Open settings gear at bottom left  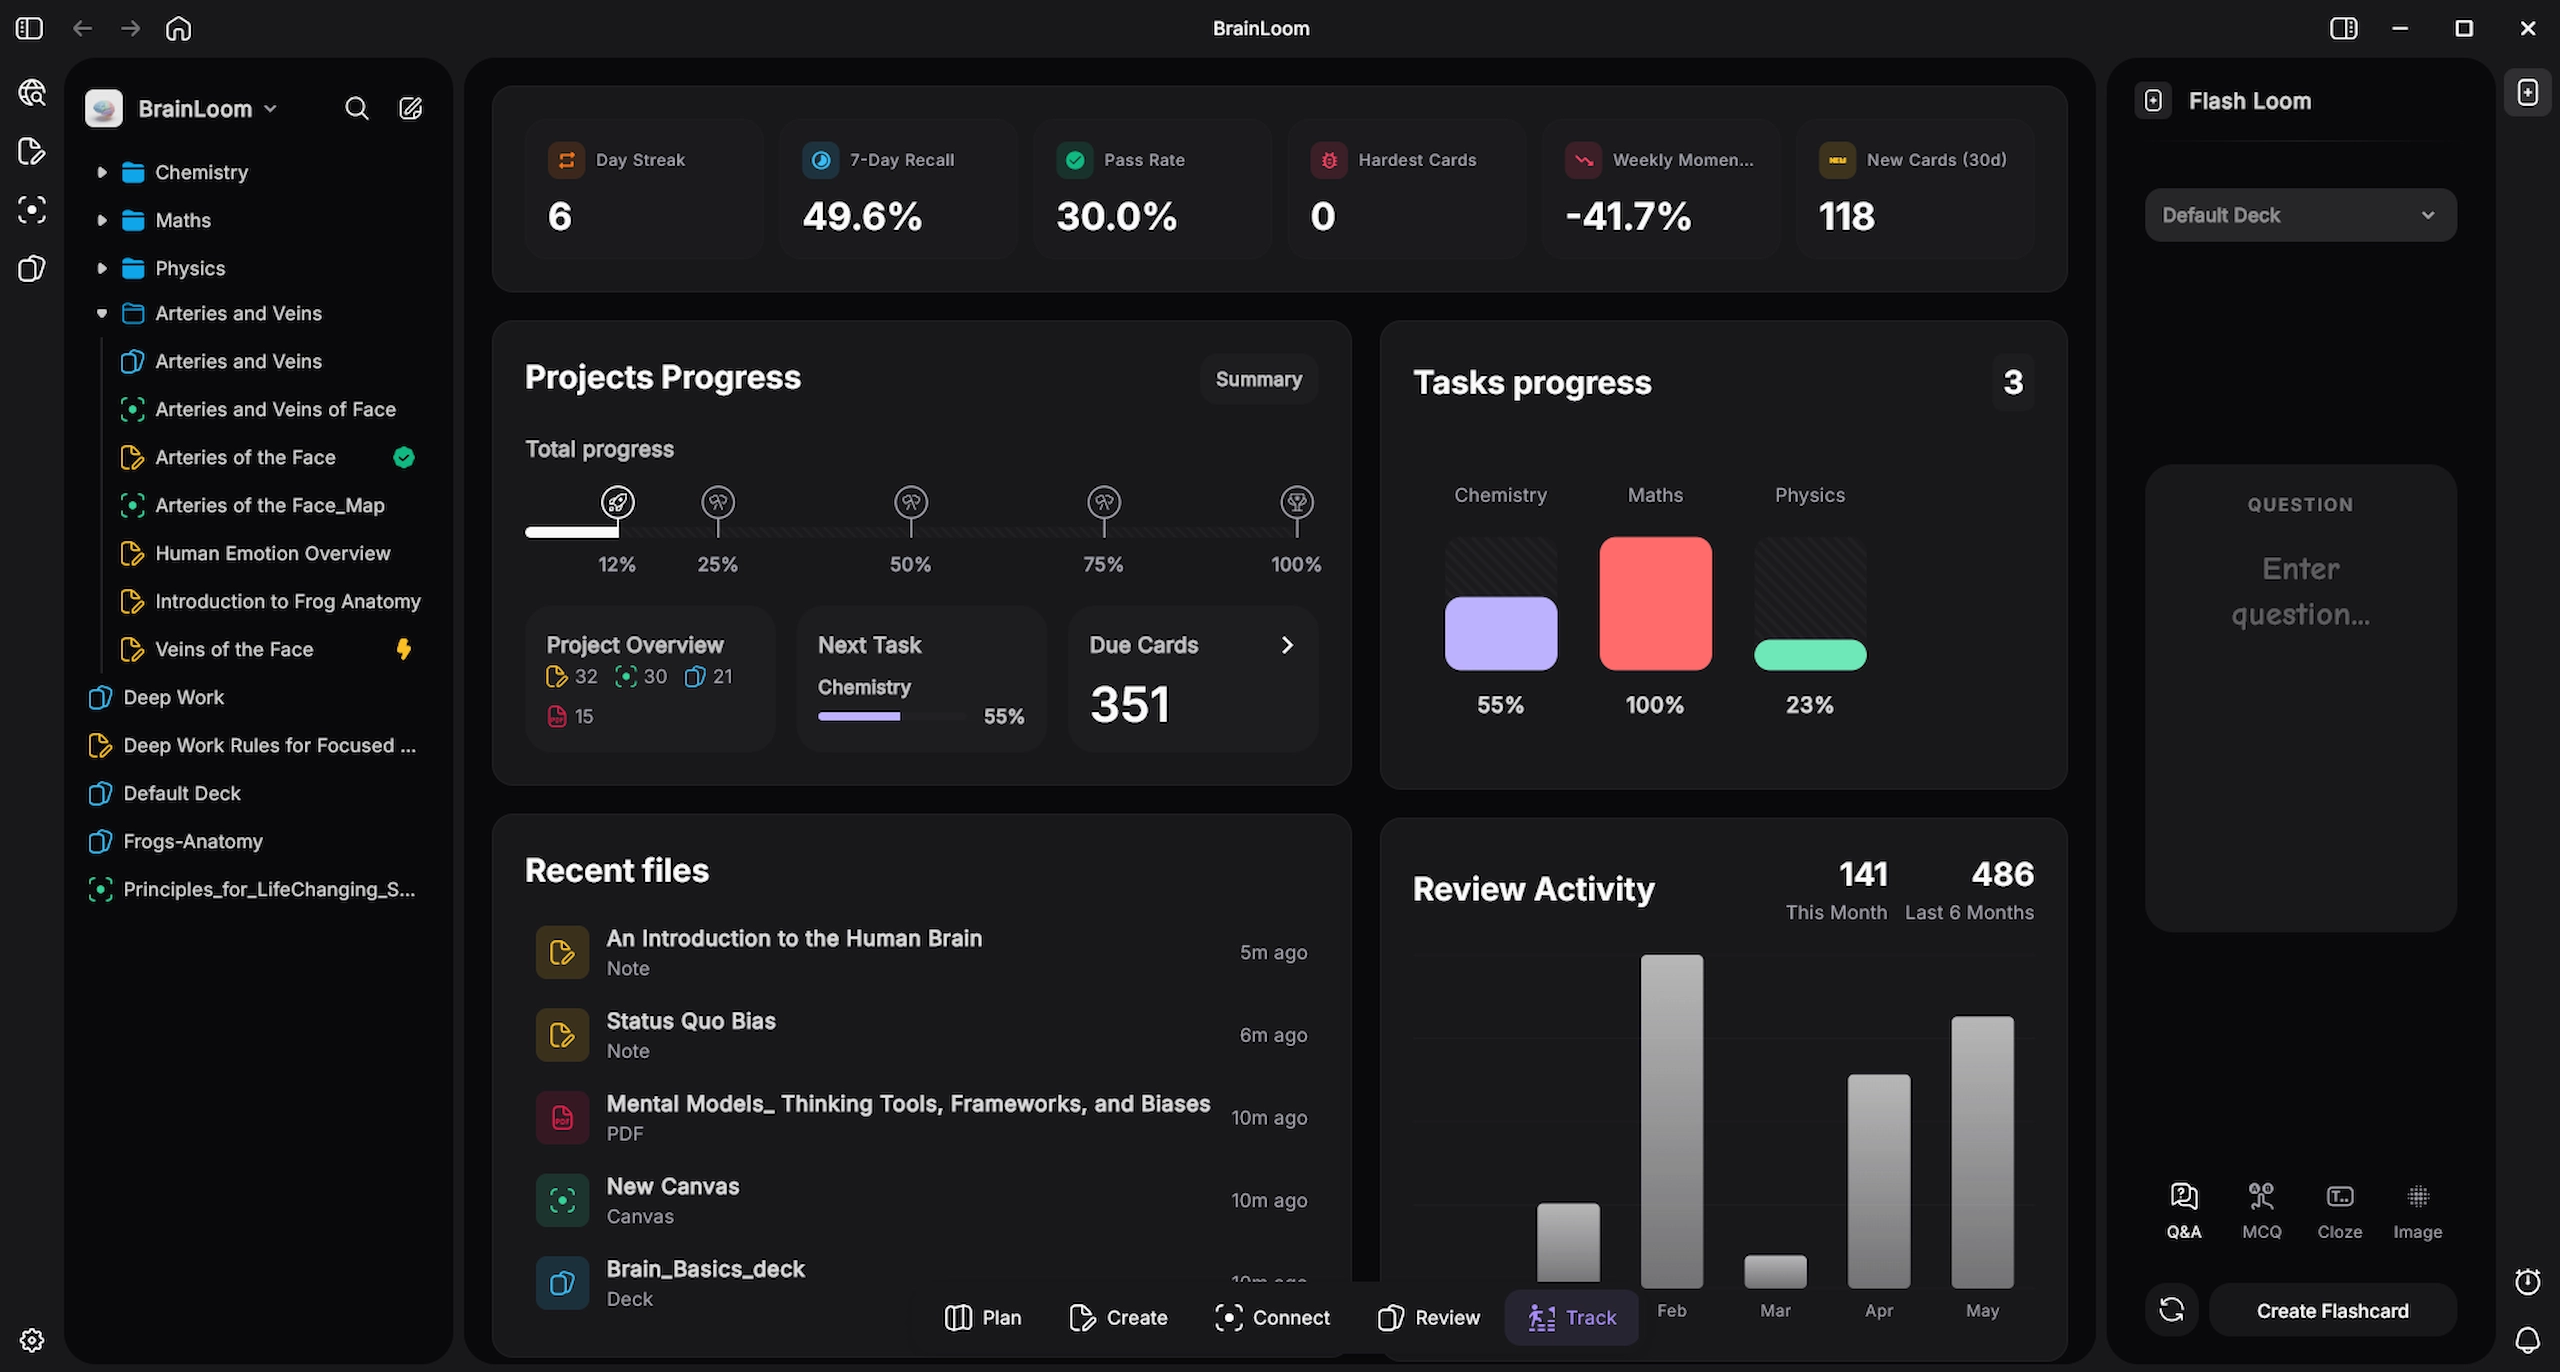click(x=32, y=1340)
